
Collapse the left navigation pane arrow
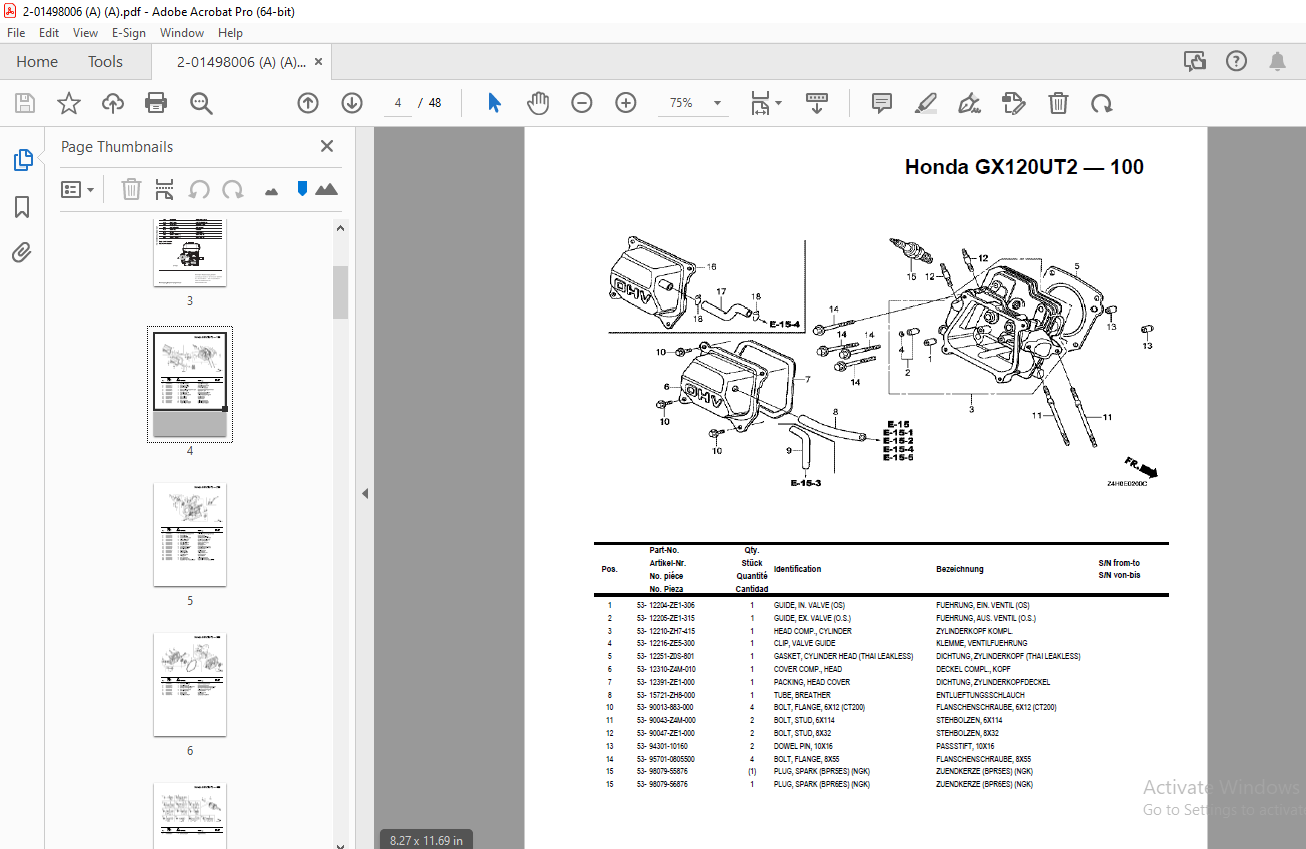tap(365, 493)
